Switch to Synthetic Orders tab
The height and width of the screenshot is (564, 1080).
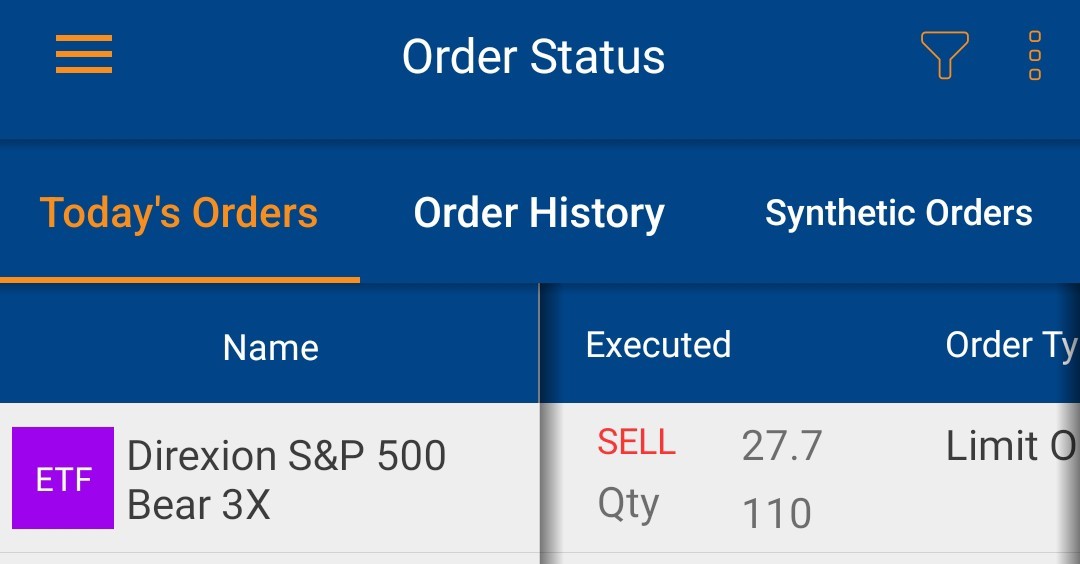pos(899,212)
